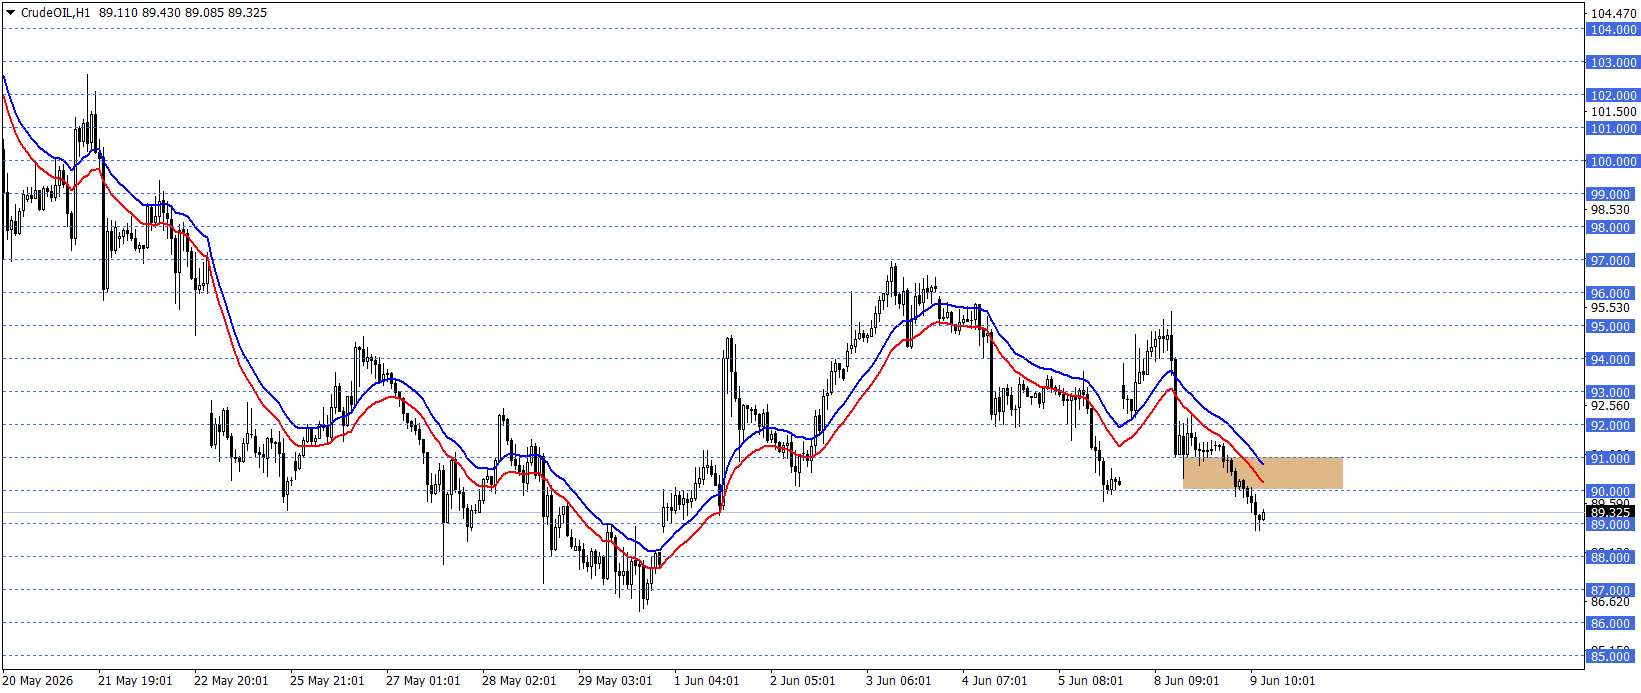Click the 95.530 scale value
This screenshot has width=1641, height=693.
[x=1610, y=308]
